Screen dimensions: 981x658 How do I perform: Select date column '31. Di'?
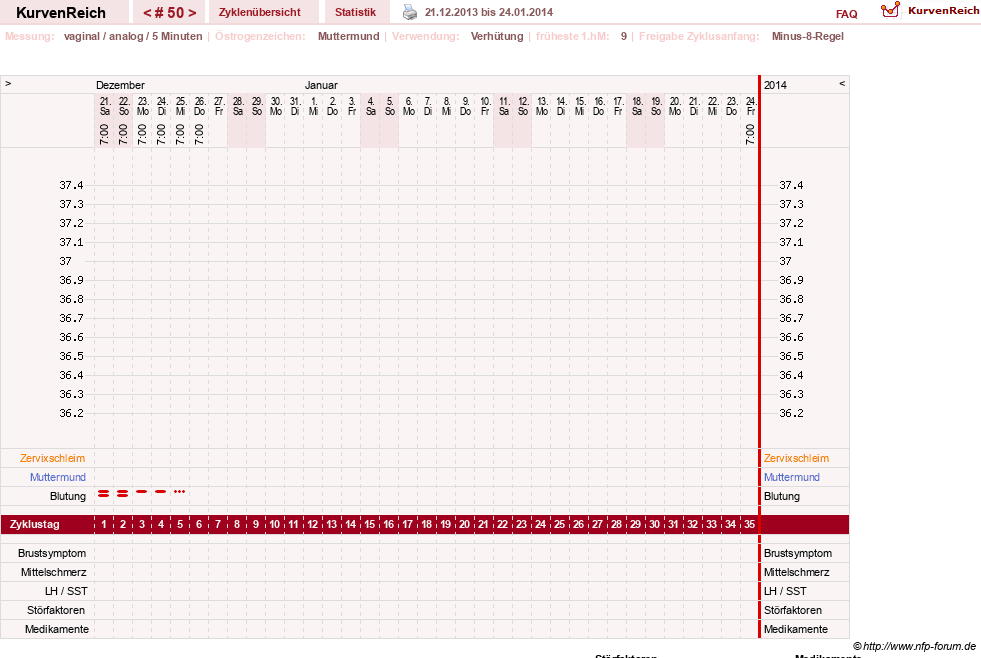coord(295,106)
